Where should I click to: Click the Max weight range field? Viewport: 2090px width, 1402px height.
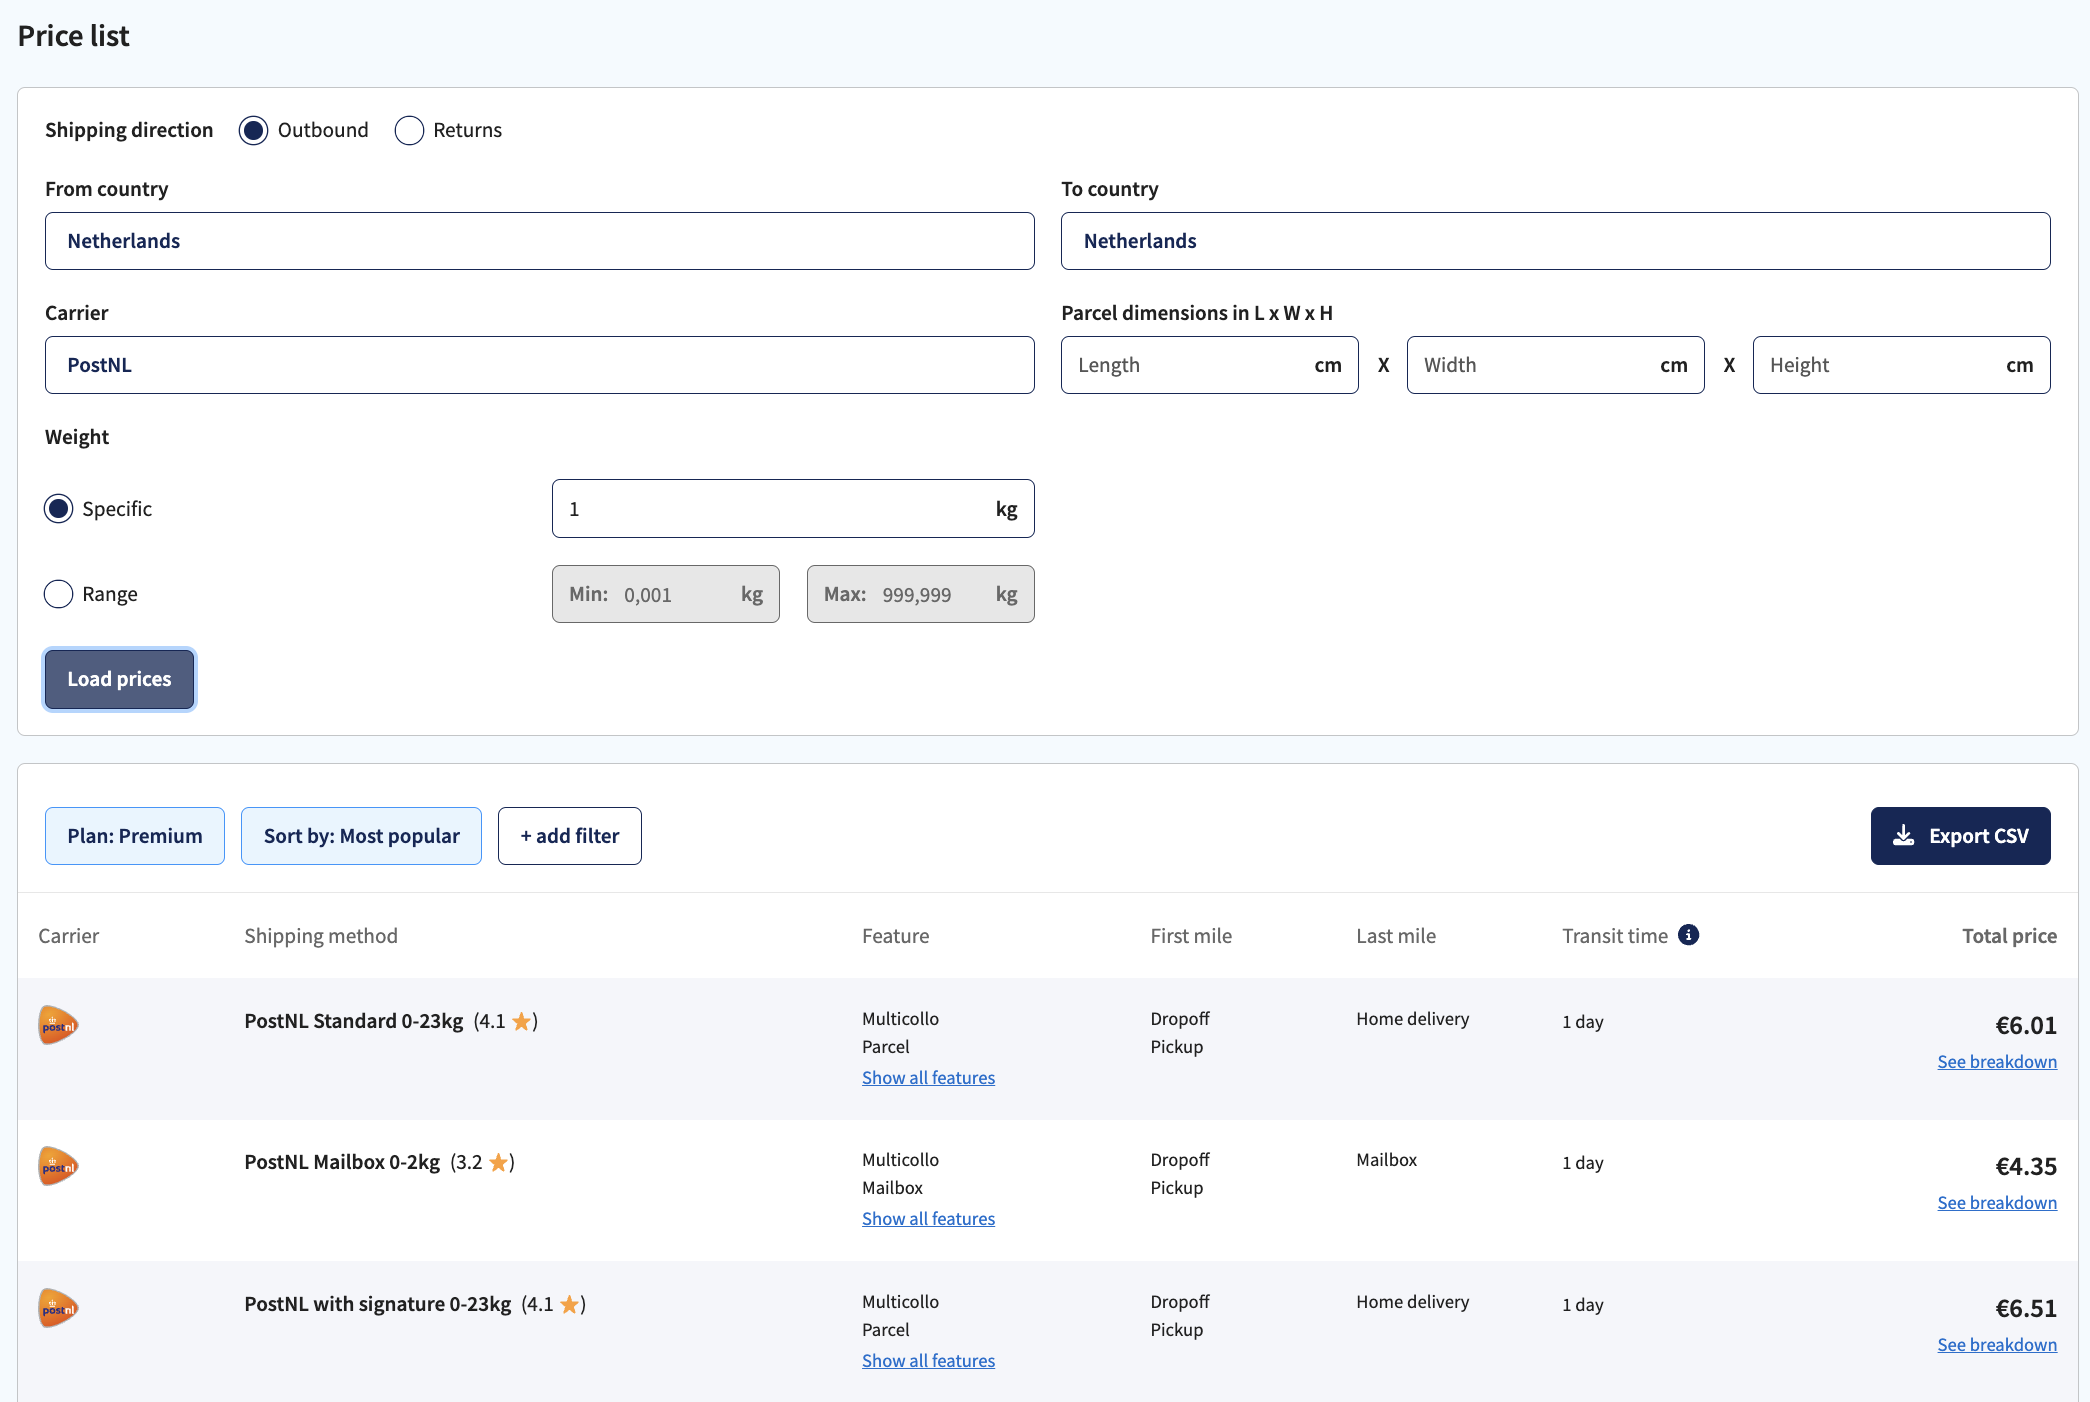921,594
